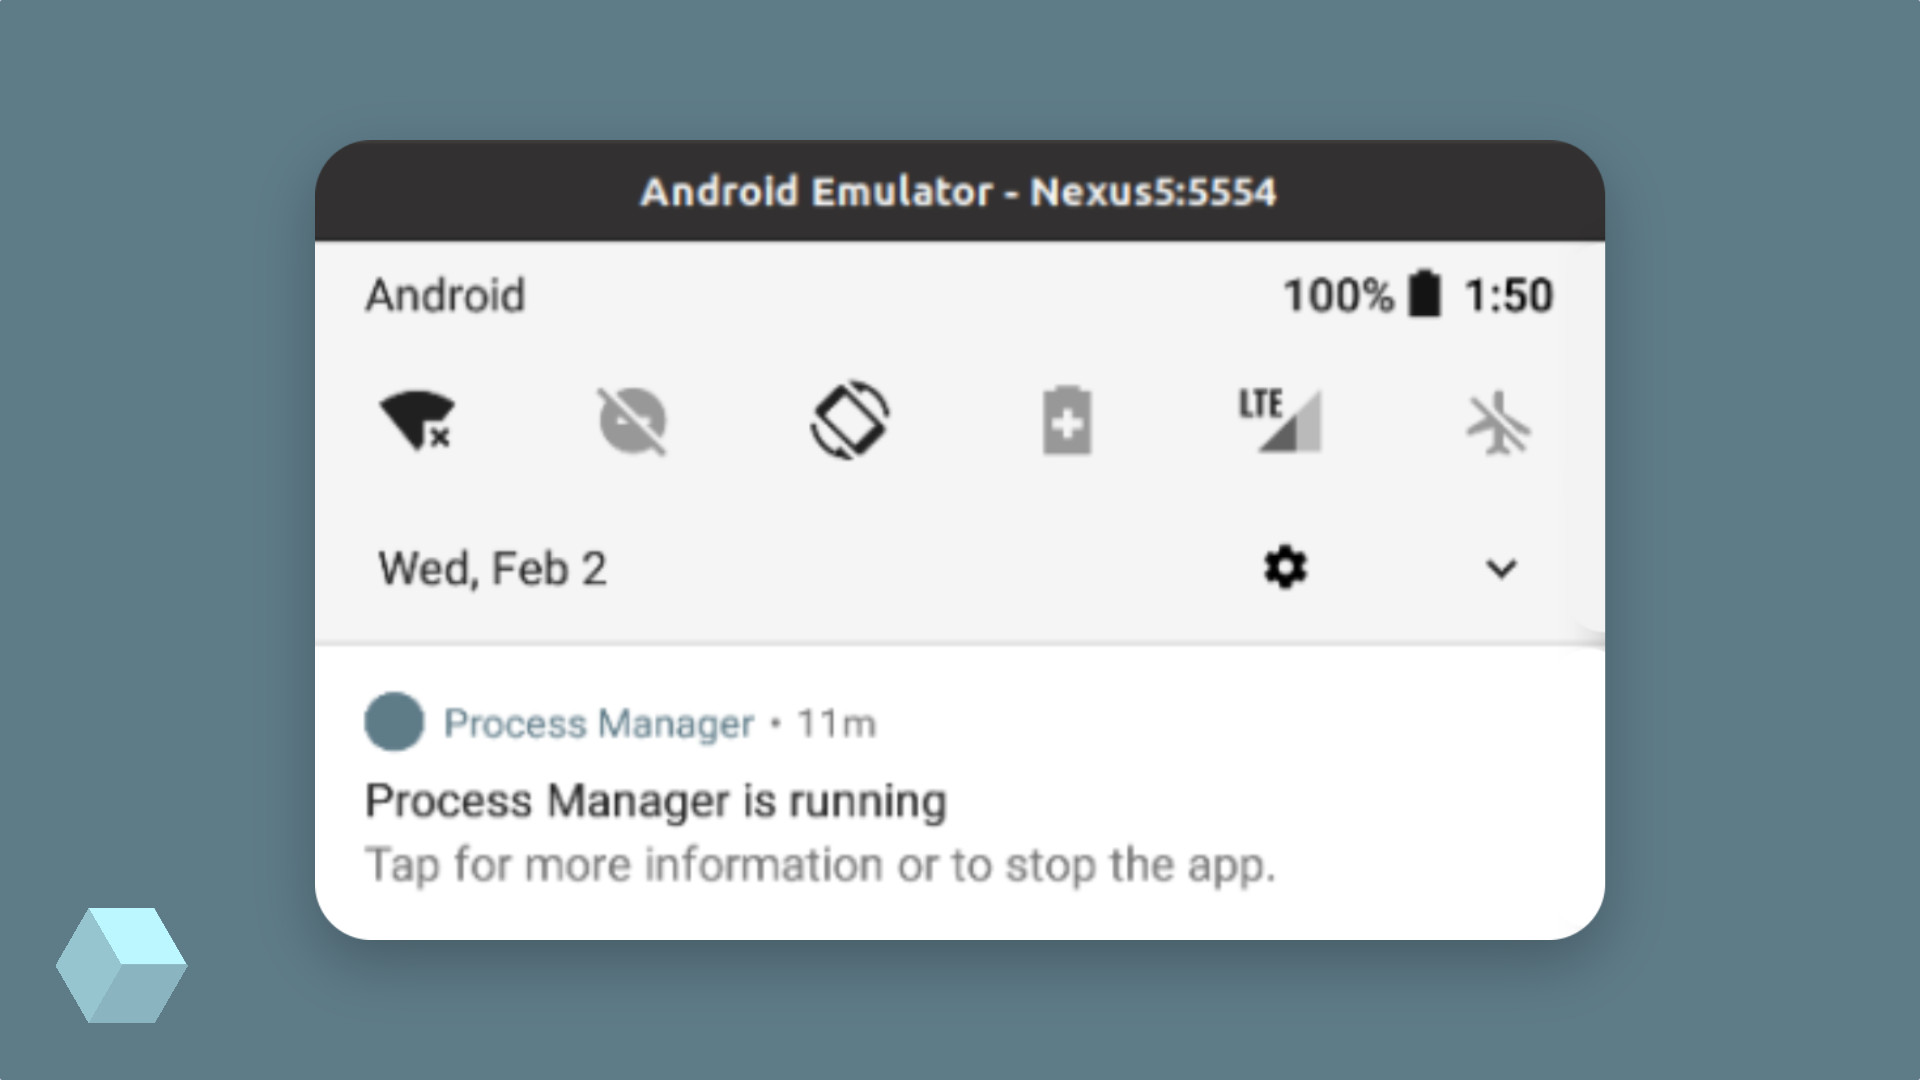Toggle the Do Not Disturb tile

632,421
